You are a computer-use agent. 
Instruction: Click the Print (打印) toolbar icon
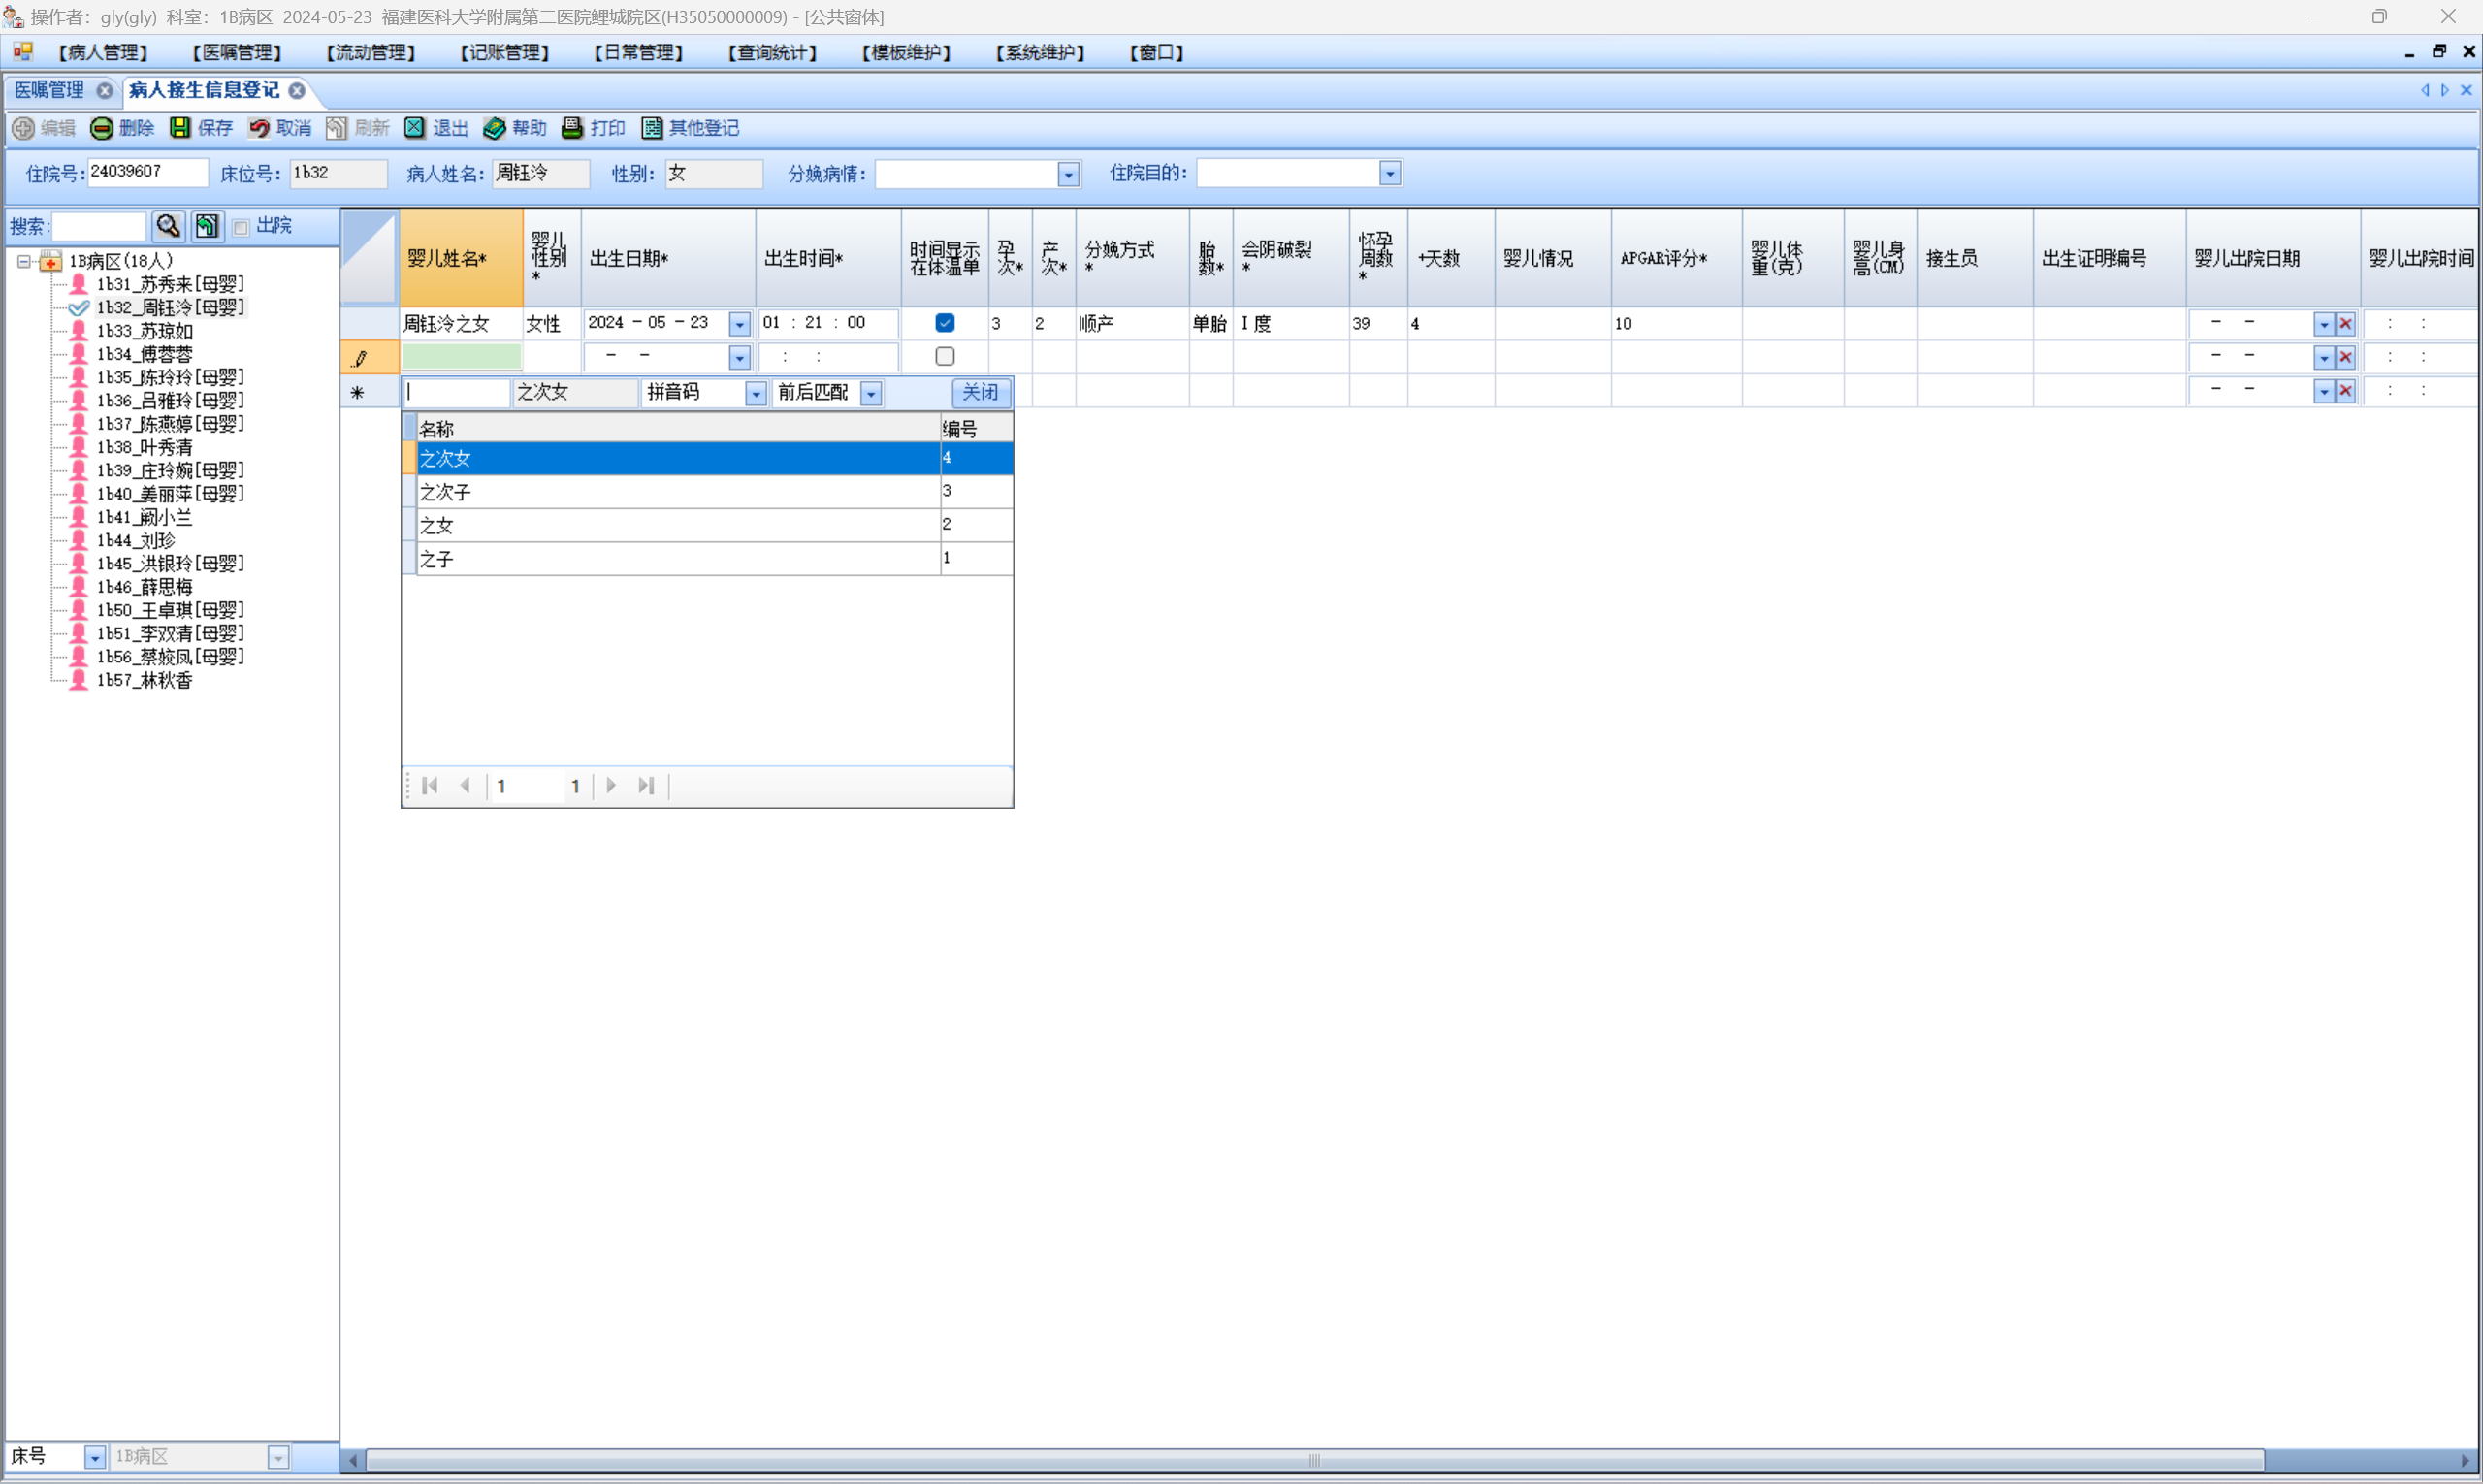tap(572, 128)
